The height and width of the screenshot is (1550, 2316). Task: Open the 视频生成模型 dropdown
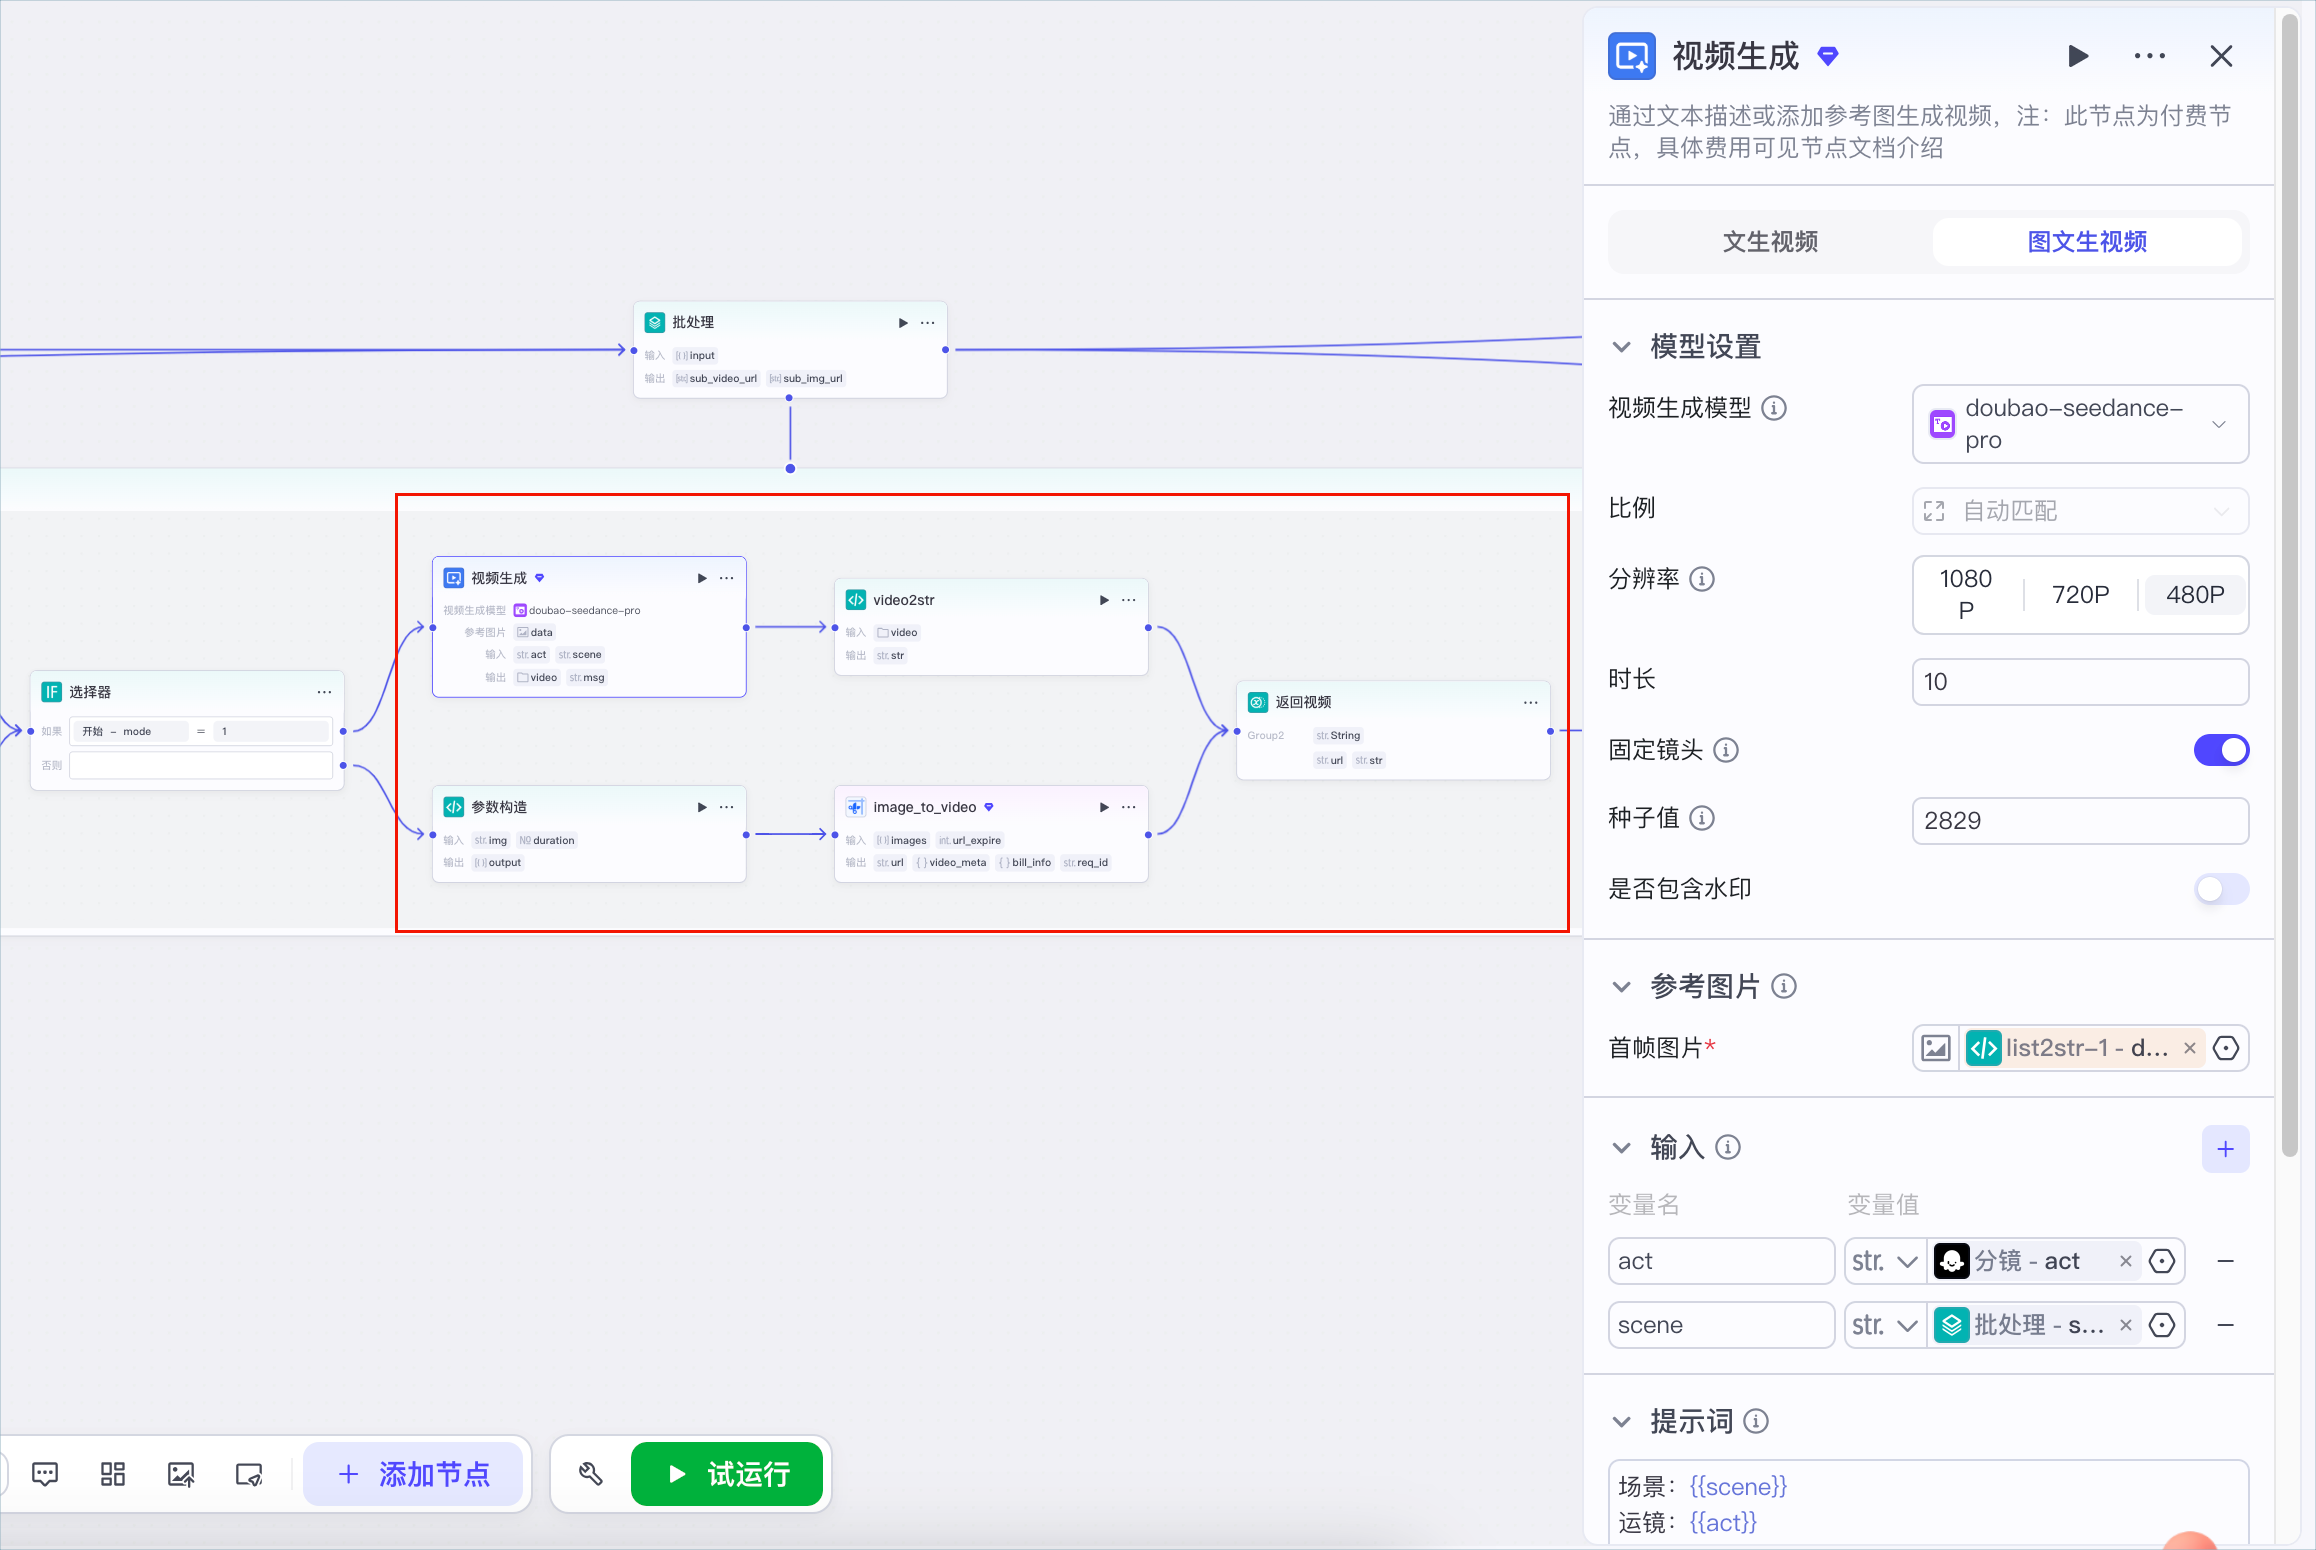tap(2080, 424)
